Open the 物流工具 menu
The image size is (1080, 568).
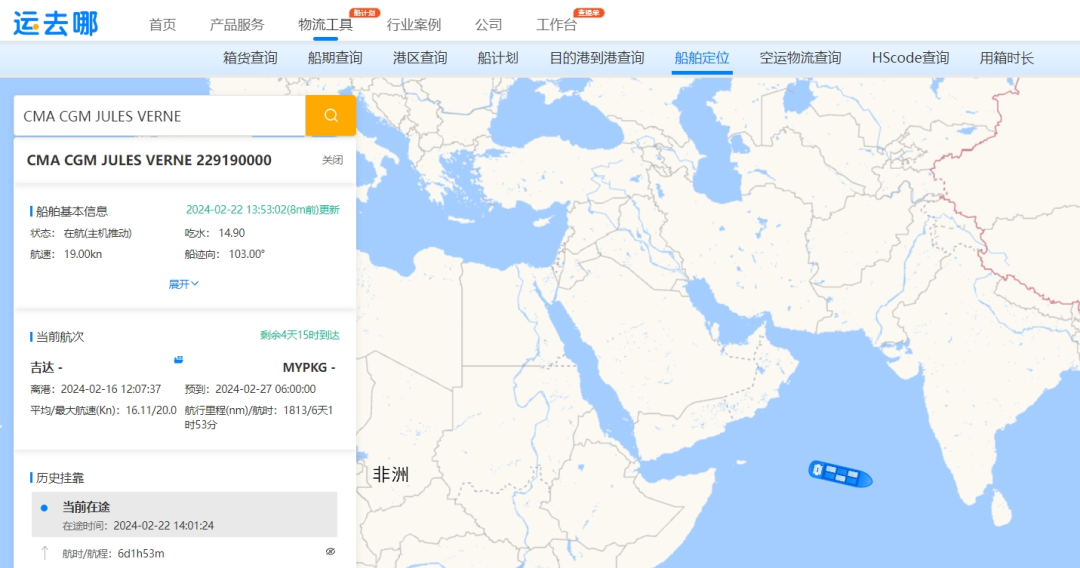click(x=325, y=25)
